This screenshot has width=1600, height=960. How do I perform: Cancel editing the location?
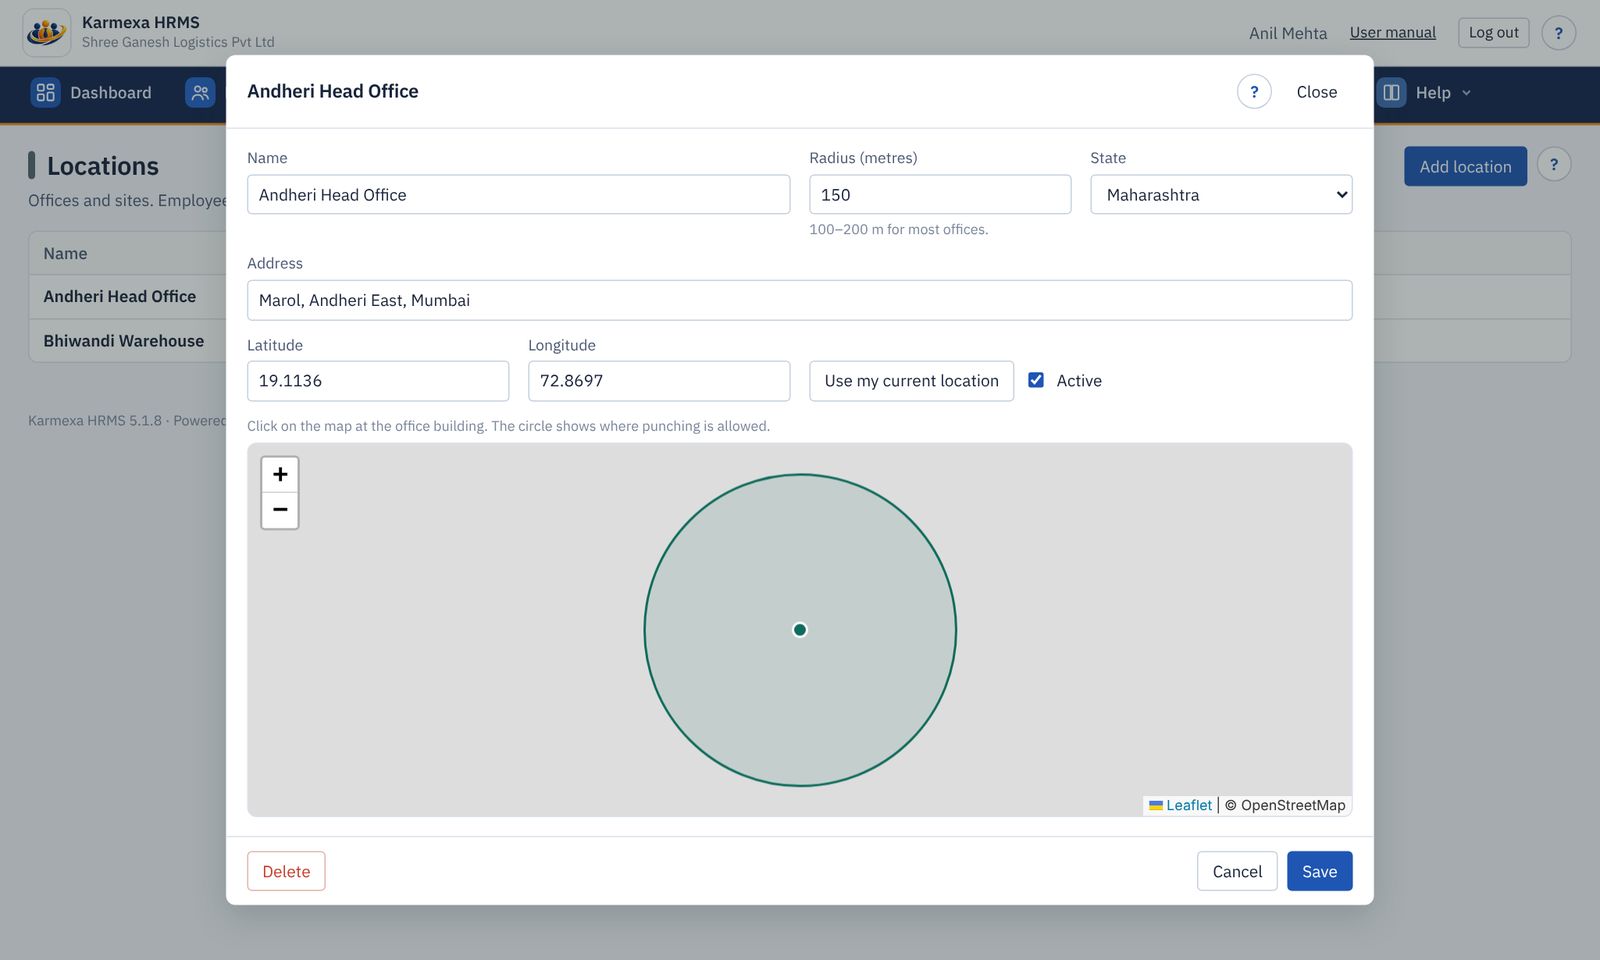coord(1237,871)
